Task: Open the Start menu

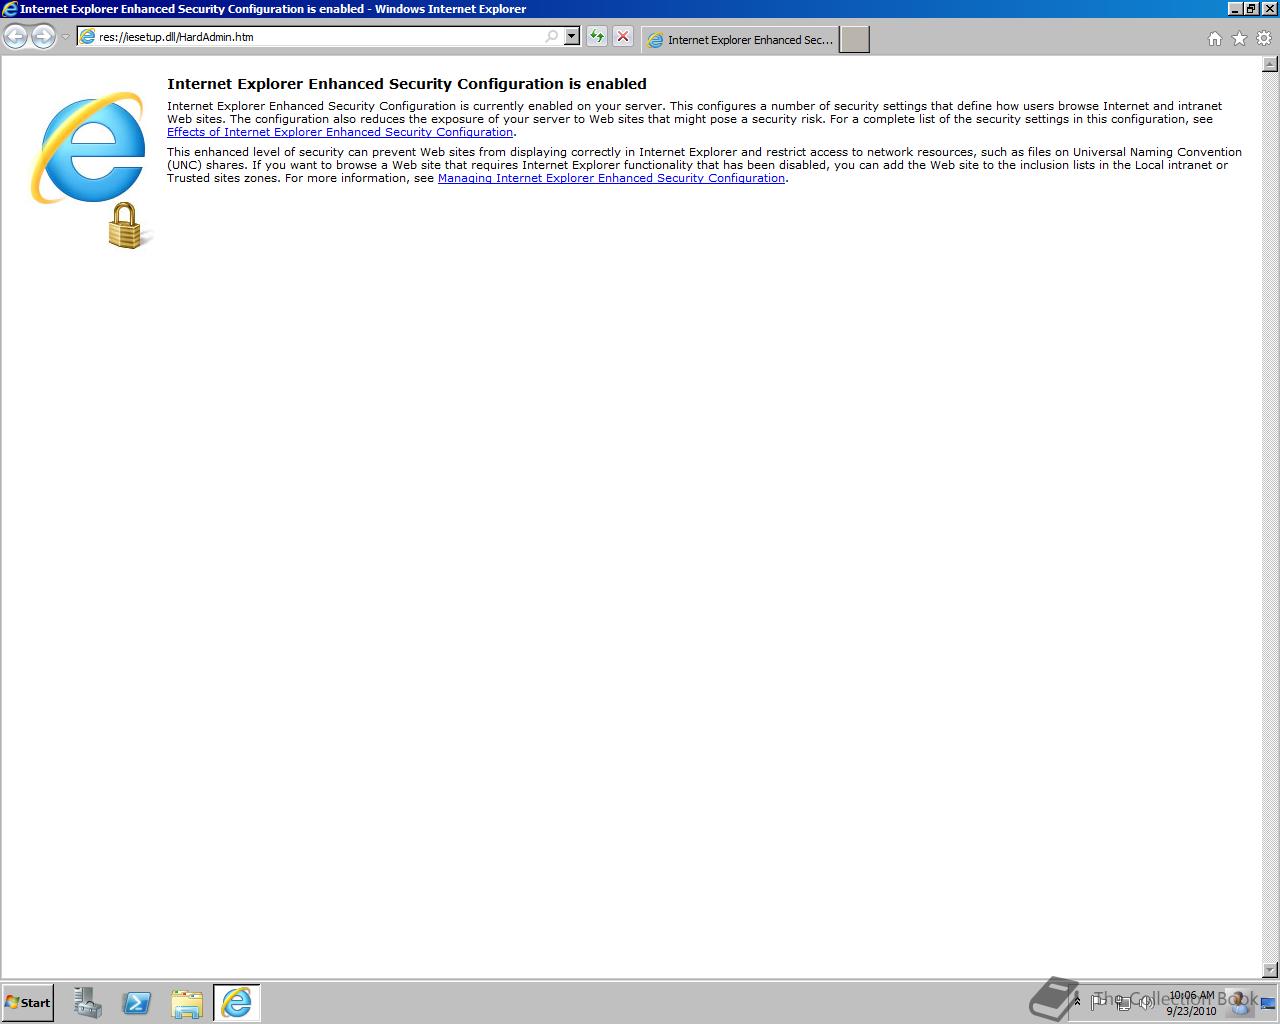Action: [x=28, y=1003]
